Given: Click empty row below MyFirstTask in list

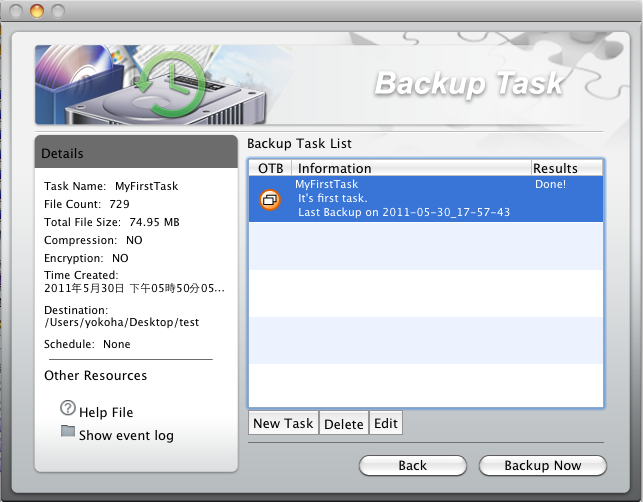Looking at the screenshot, I should click(426, 246).
